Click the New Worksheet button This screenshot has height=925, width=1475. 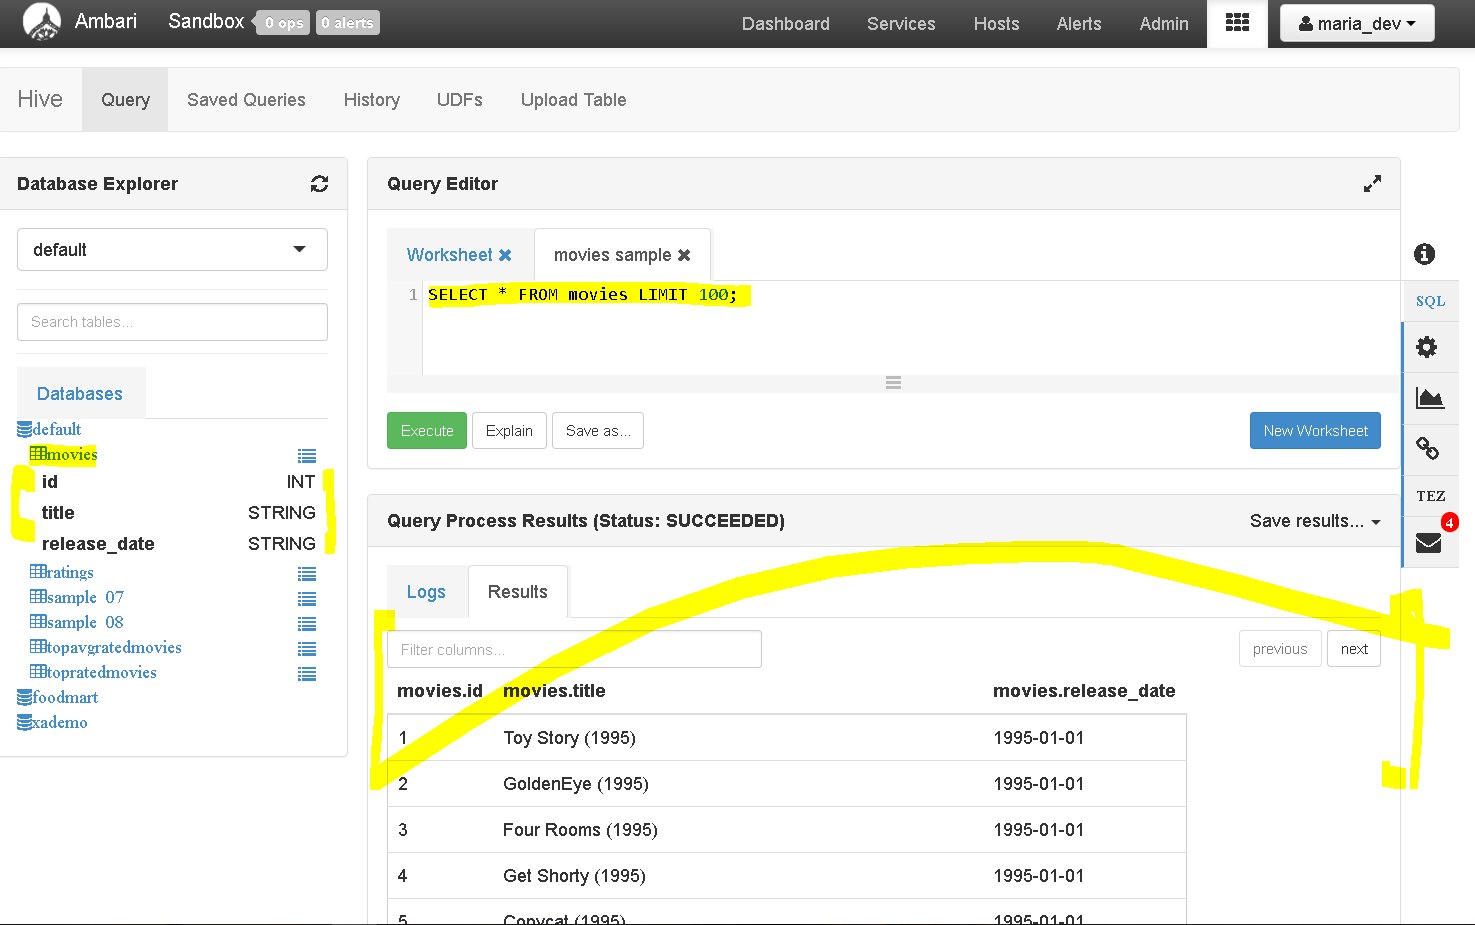pyautogui.click(x=1315, y=431)
